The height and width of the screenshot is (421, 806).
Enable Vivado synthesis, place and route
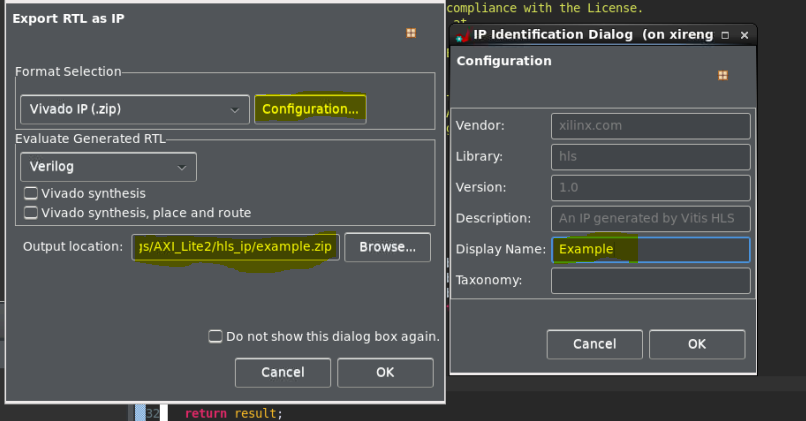(32, 212)
